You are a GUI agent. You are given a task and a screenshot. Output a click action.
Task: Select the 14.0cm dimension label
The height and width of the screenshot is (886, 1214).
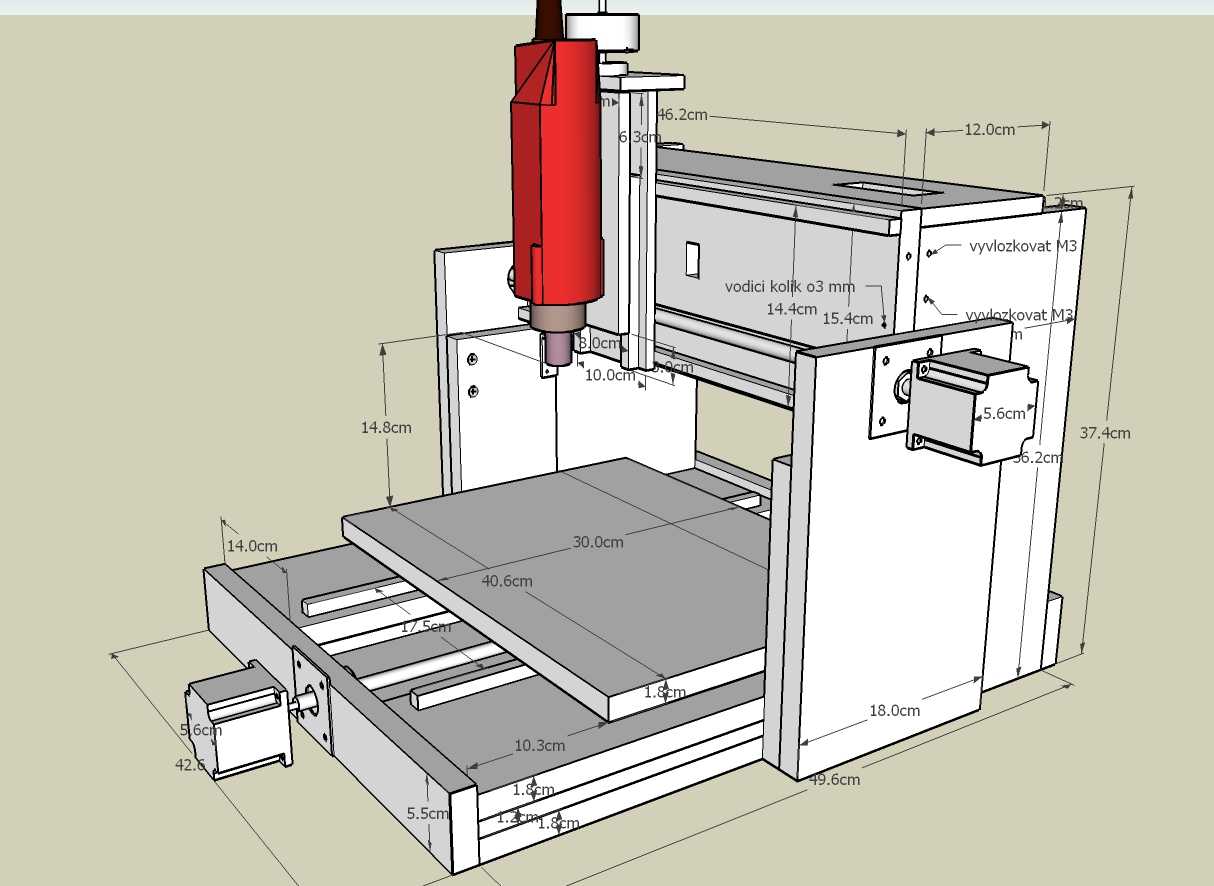tap(252, 546)
